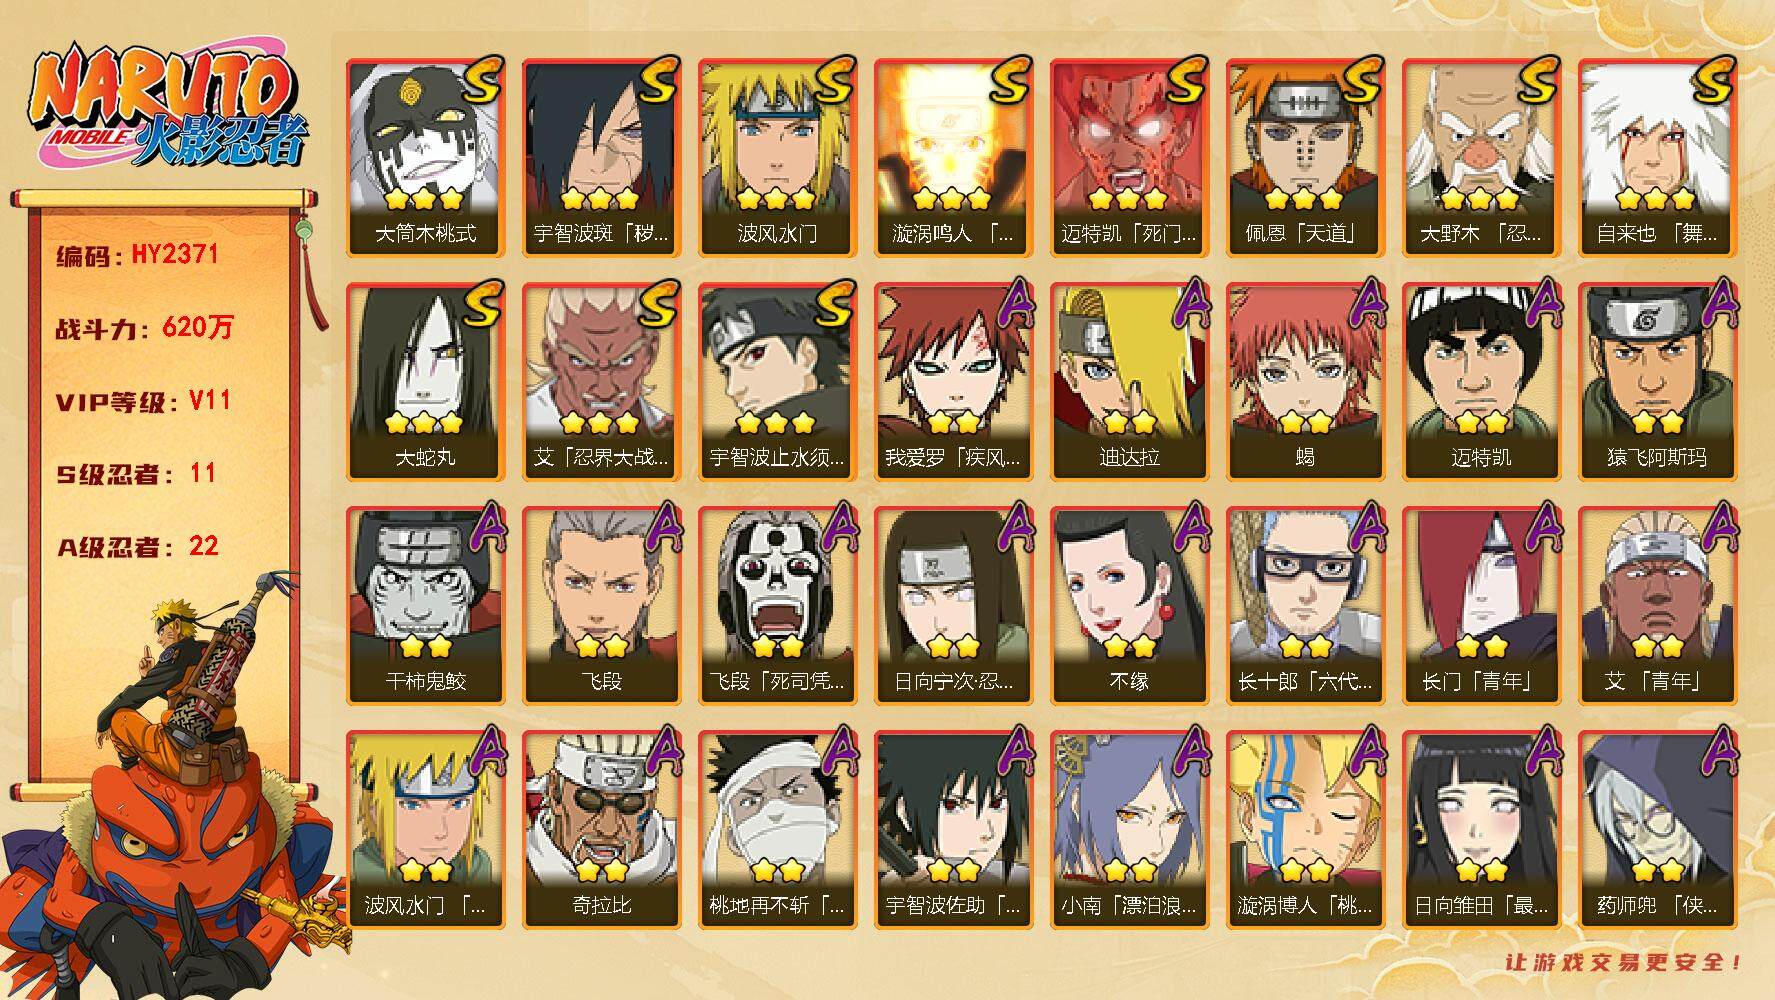Viewport: 1775px width, 1000px height.
Task: Click the 编码 HY2371 account code text
Action: (x=137, y=254)
